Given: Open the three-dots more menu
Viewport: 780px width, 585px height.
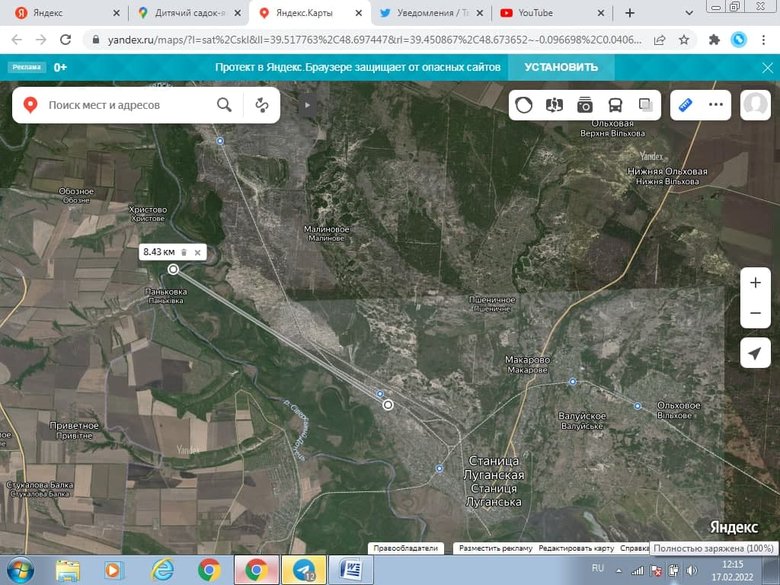Looking at the screenshot, I should pyautogui.click(x=716, y=105).
